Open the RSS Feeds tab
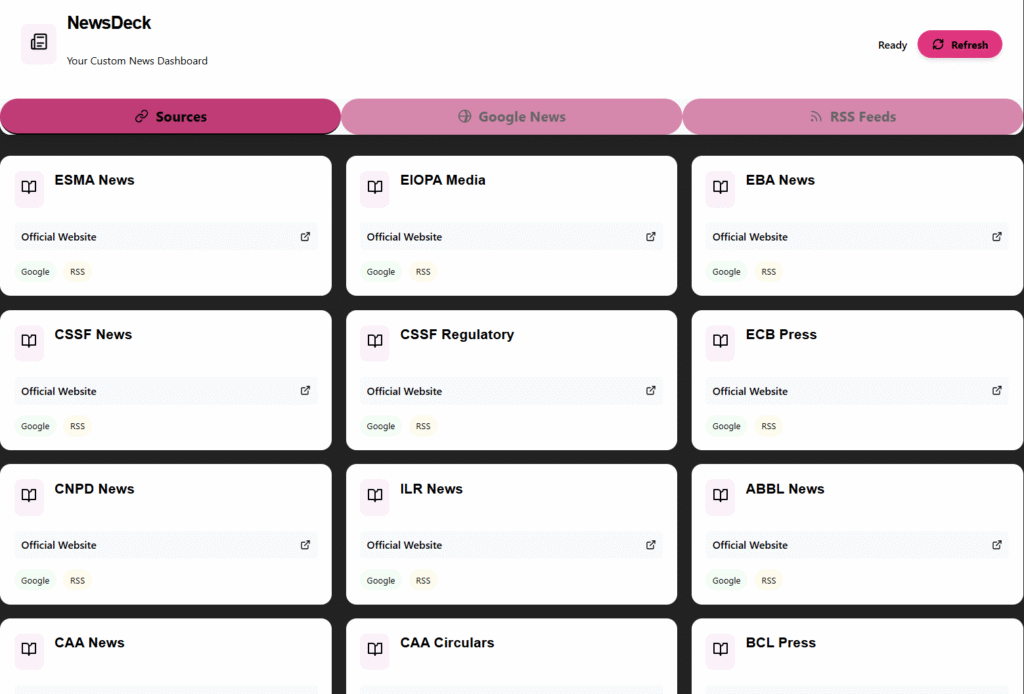Image resolution: width=1024 pixels, height=694 pixels. pos(852,117)
